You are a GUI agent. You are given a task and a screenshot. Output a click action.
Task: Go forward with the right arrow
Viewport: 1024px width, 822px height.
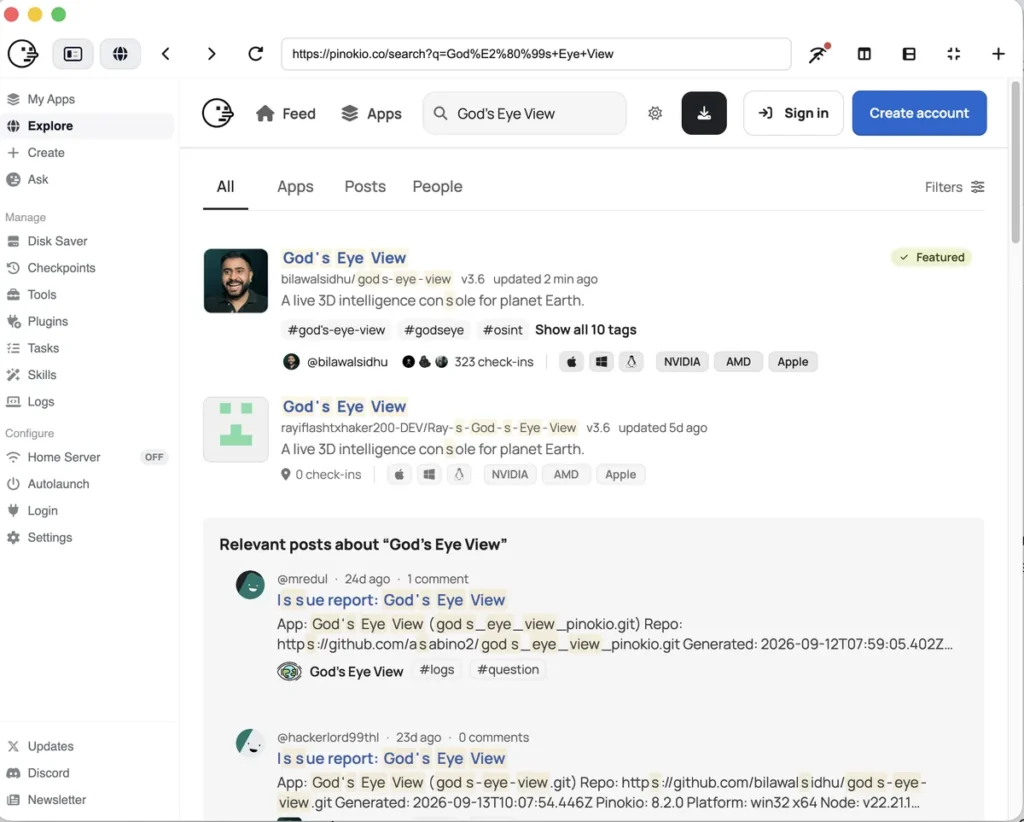point(211,54)
